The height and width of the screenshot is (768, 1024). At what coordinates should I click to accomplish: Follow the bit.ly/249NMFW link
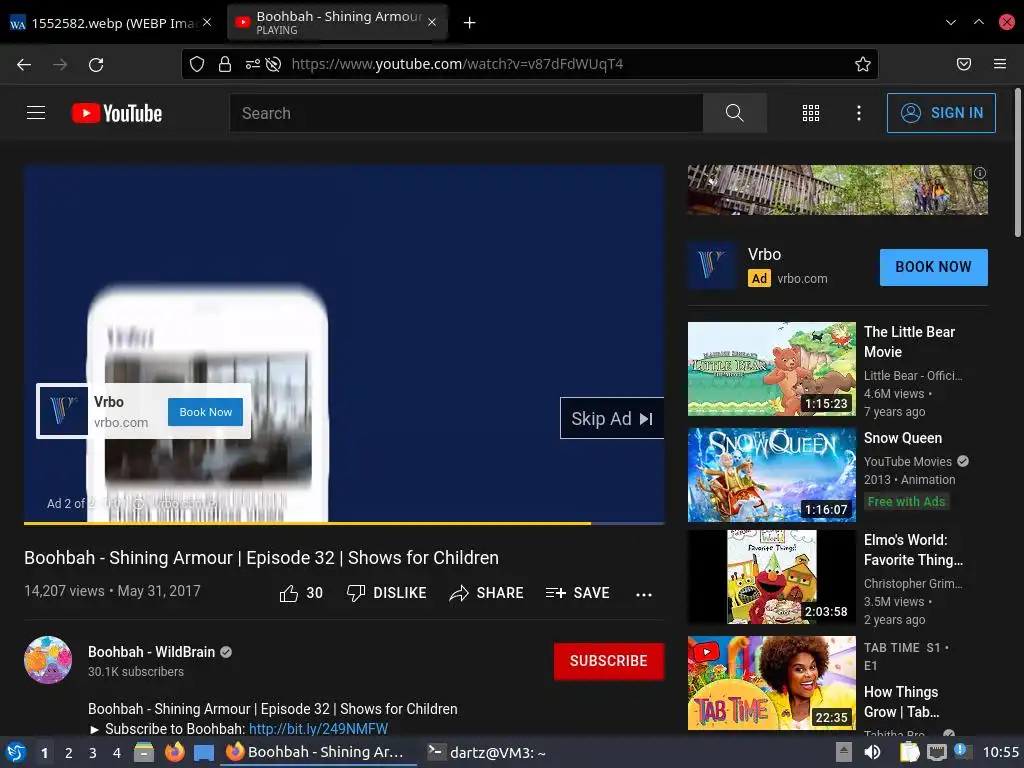click(x=318, y=729)
